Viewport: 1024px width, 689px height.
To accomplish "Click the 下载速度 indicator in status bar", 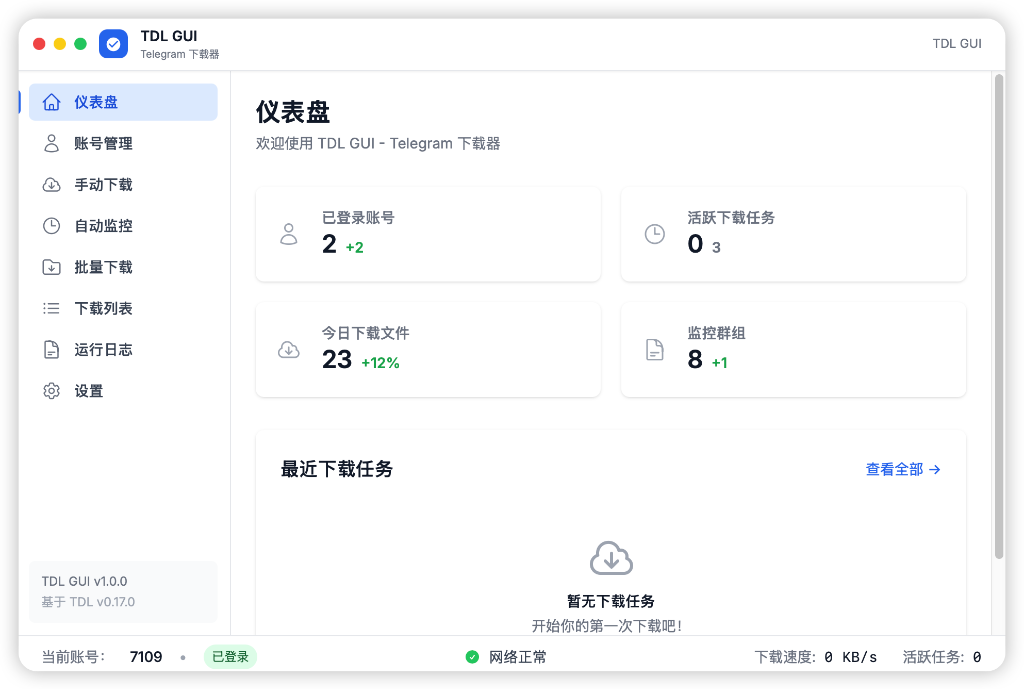I will point(816,657).
